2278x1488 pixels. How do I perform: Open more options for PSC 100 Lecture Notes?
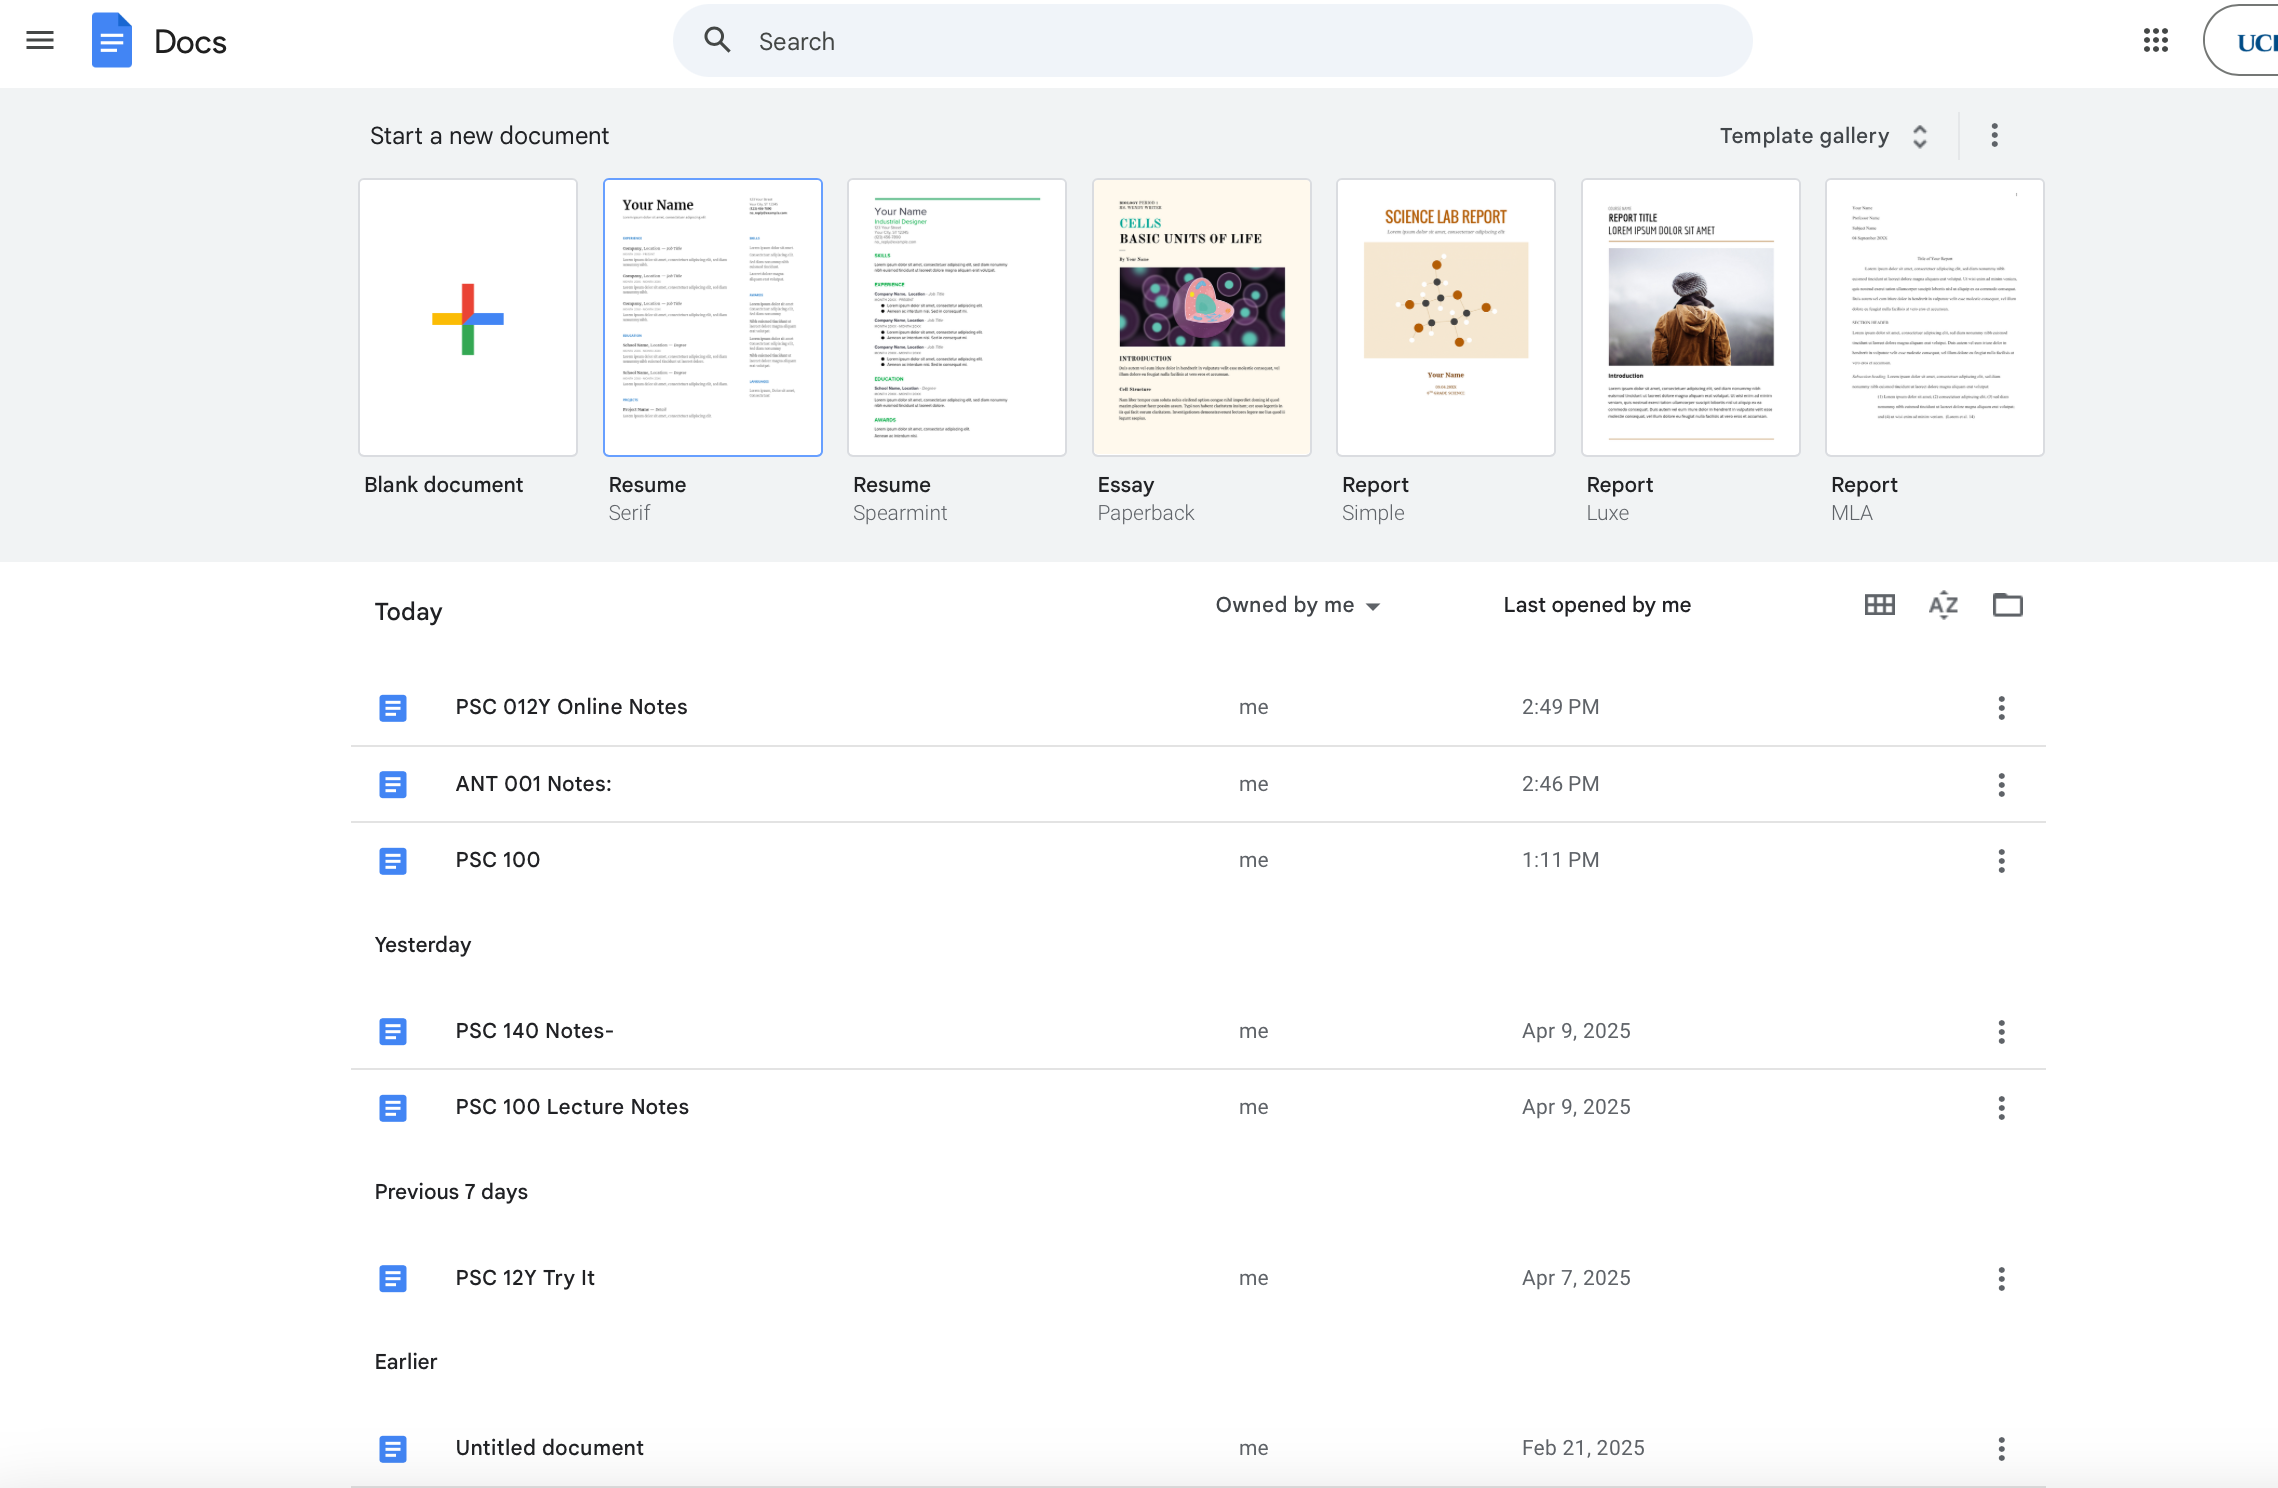[x=2001, y=1108]
